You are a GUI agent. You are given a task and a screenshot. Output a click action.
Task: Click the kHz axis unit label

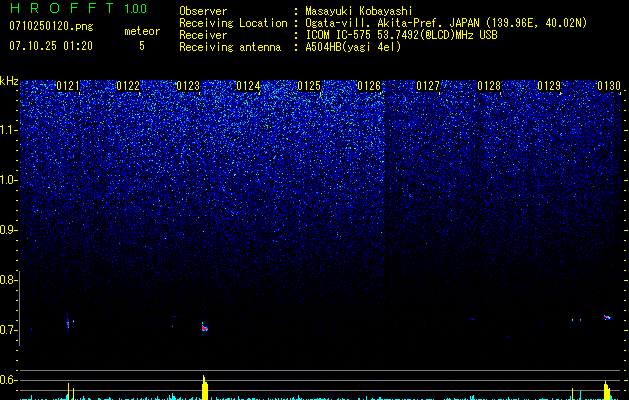(x=9, y=81)
